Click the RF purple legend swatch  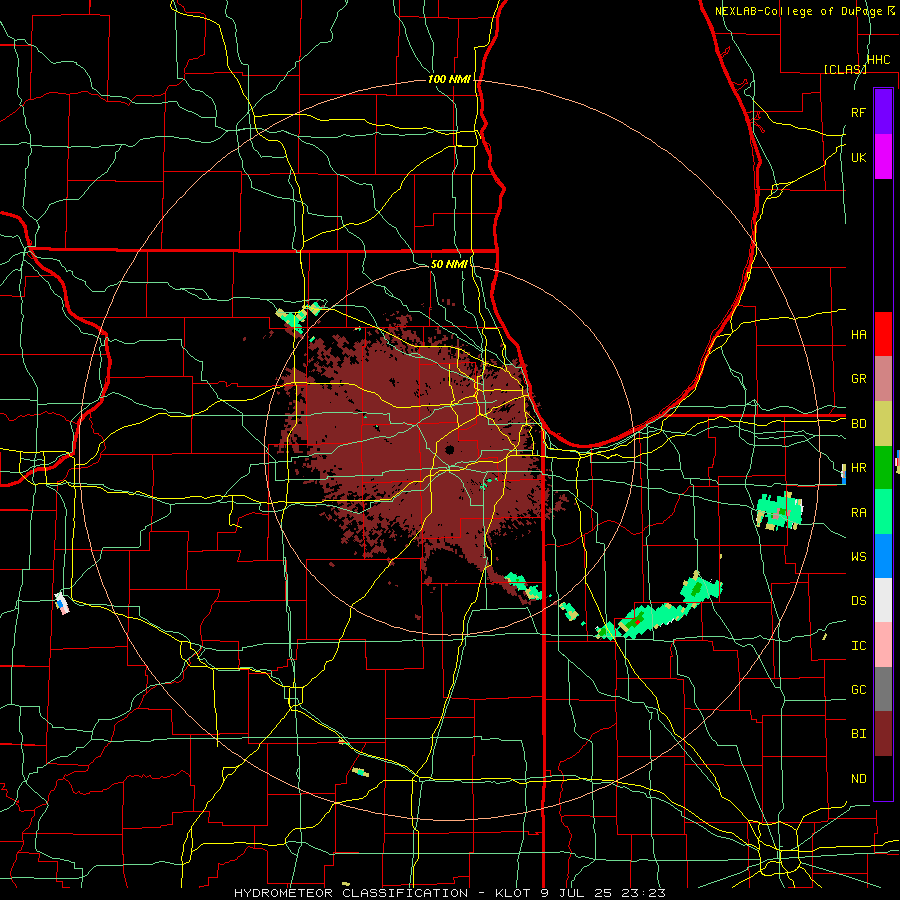click(883, 112)
